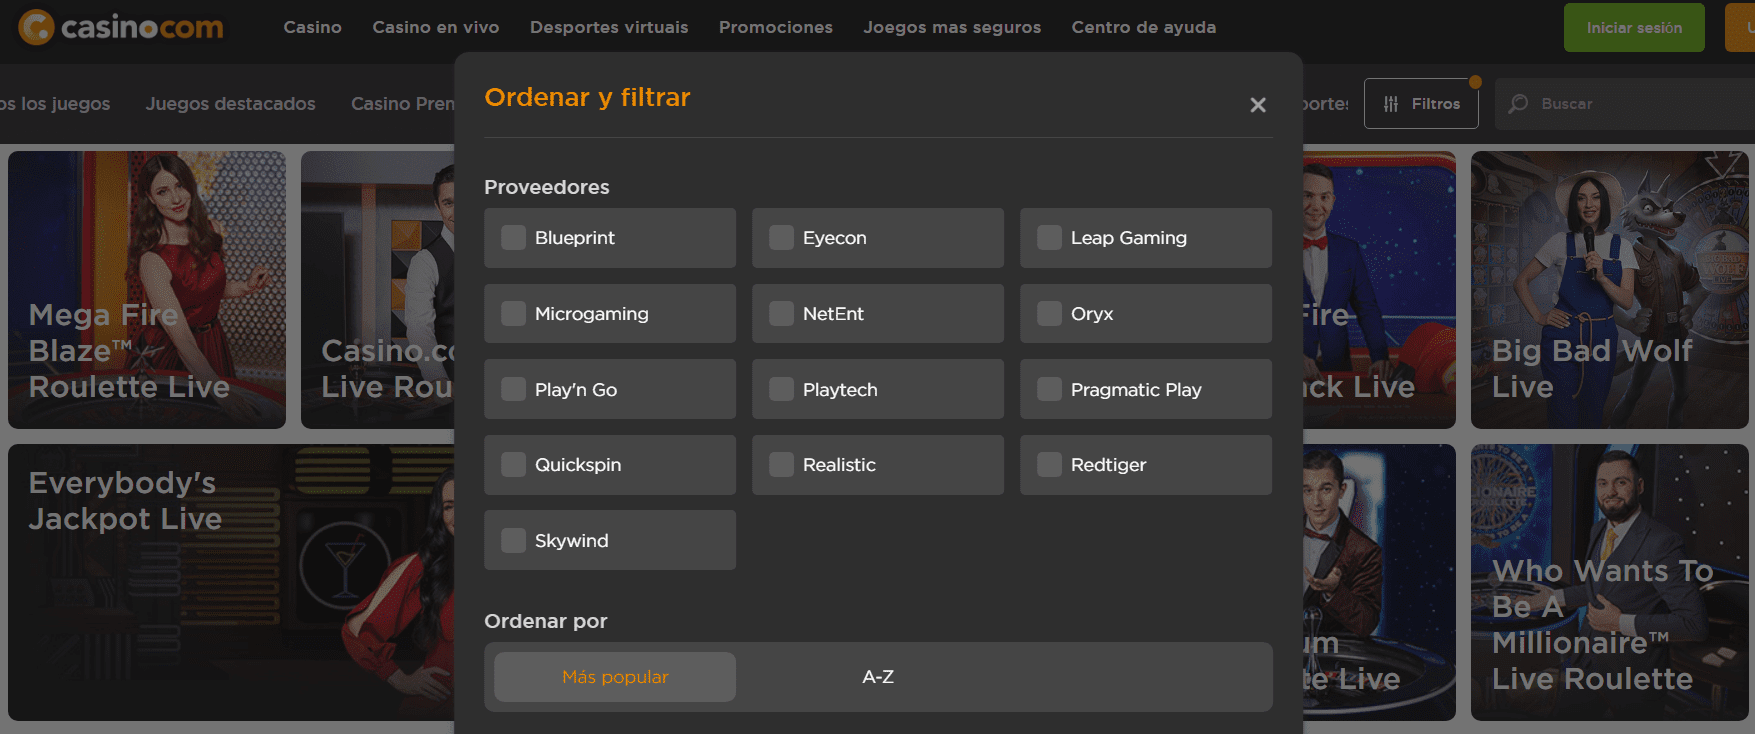Open Casino en vivo section
This screenshot has width=1755, height=734.
(x=436, y=27)
